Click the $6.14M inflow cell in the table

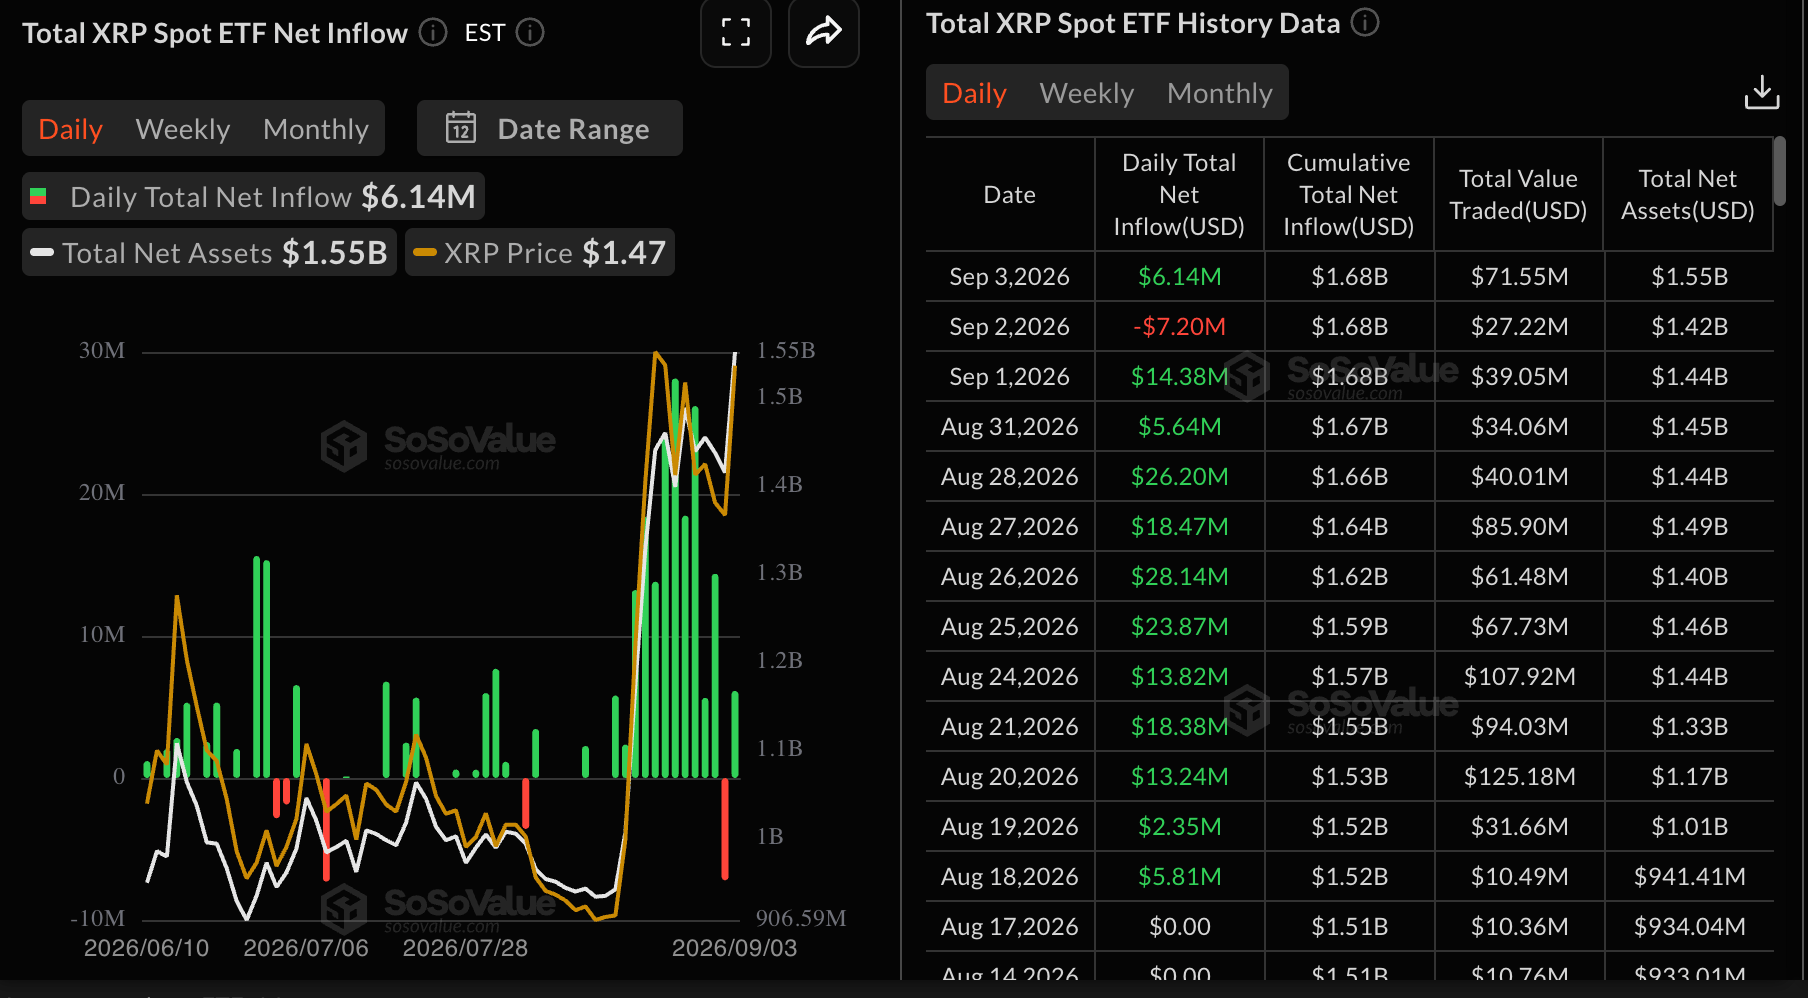[x=1180, y=277]
